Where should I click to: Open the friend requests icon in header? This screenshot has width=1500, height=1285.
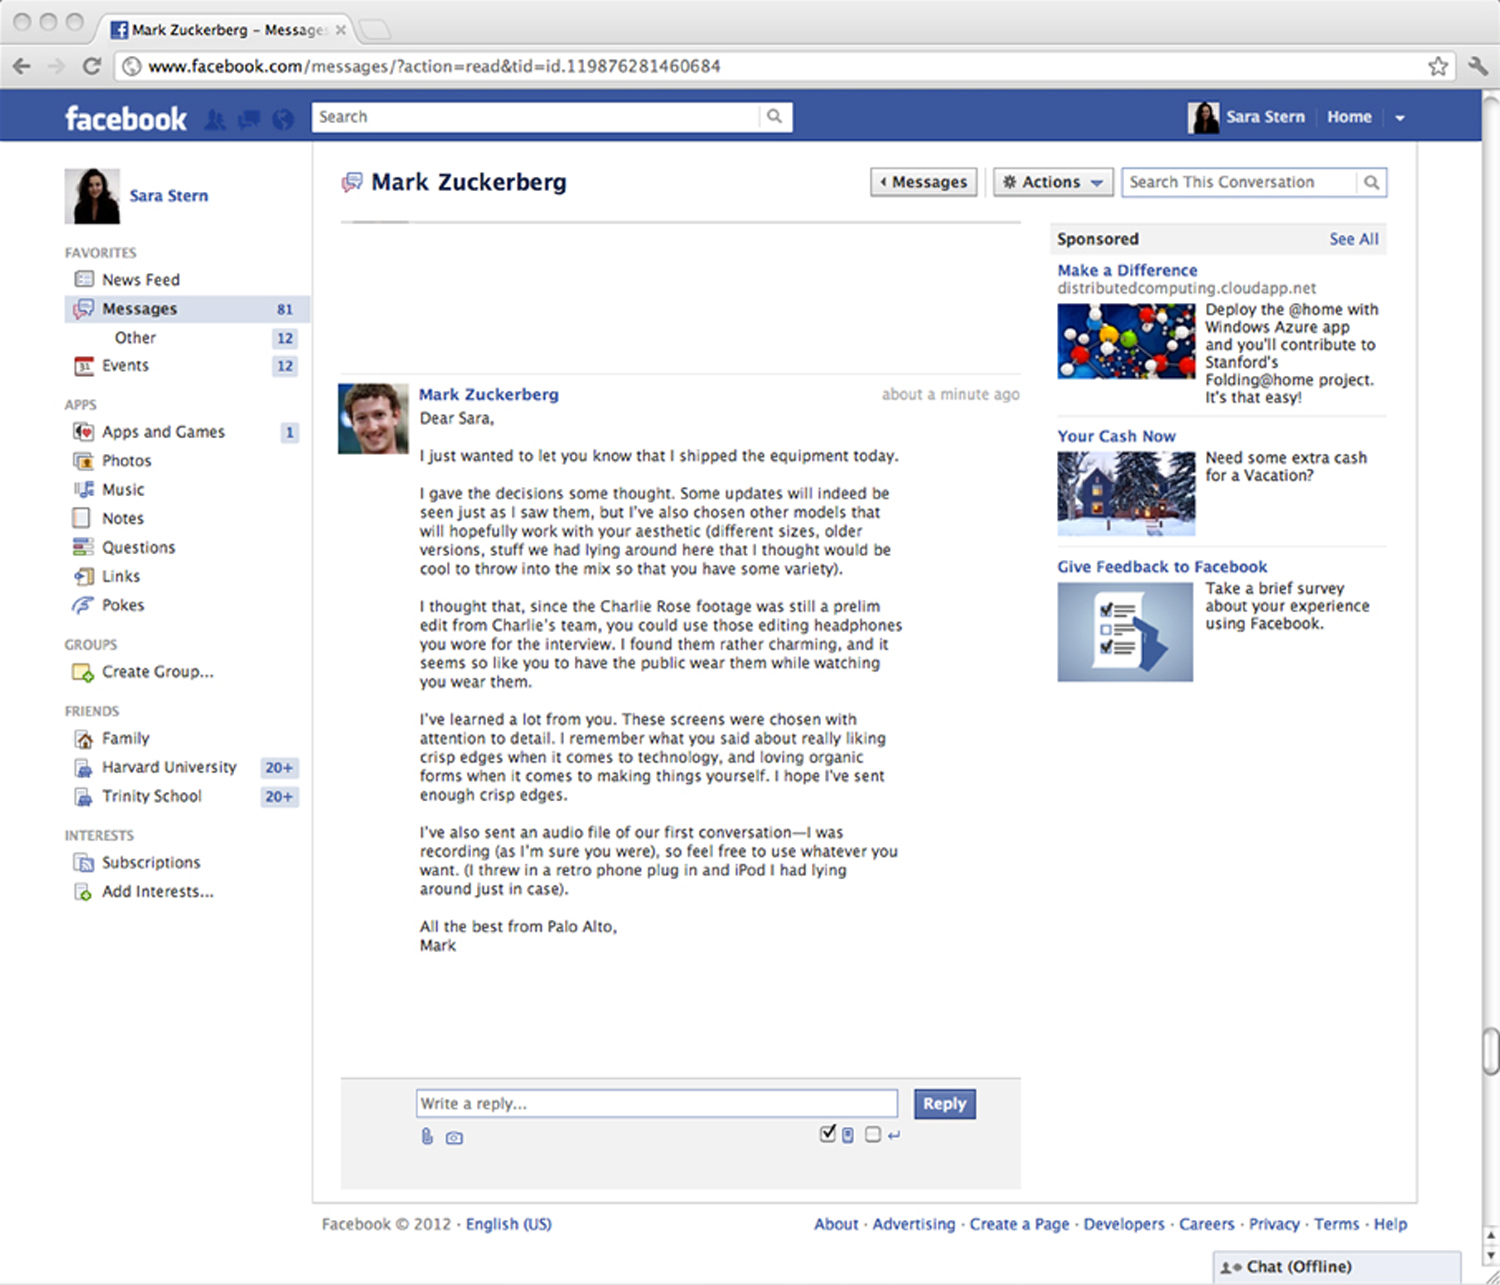tap(215, 119)
